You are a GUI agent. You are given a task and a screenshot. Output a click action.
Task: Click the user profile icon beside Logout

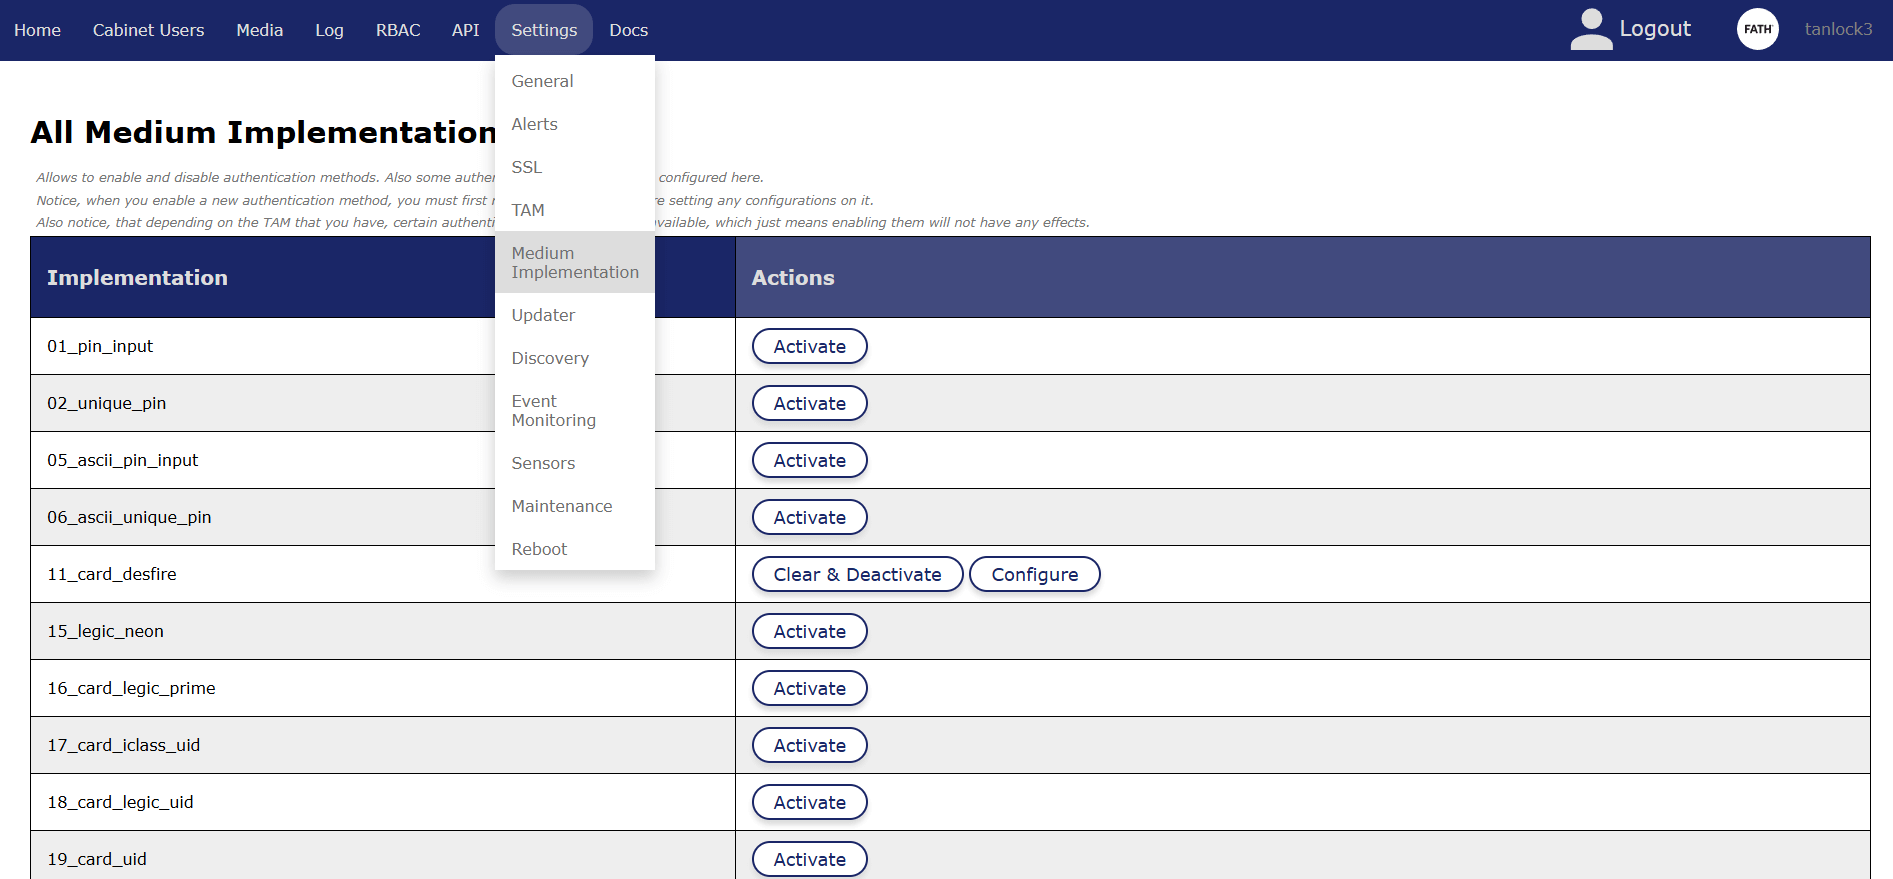click(1590, 29)
